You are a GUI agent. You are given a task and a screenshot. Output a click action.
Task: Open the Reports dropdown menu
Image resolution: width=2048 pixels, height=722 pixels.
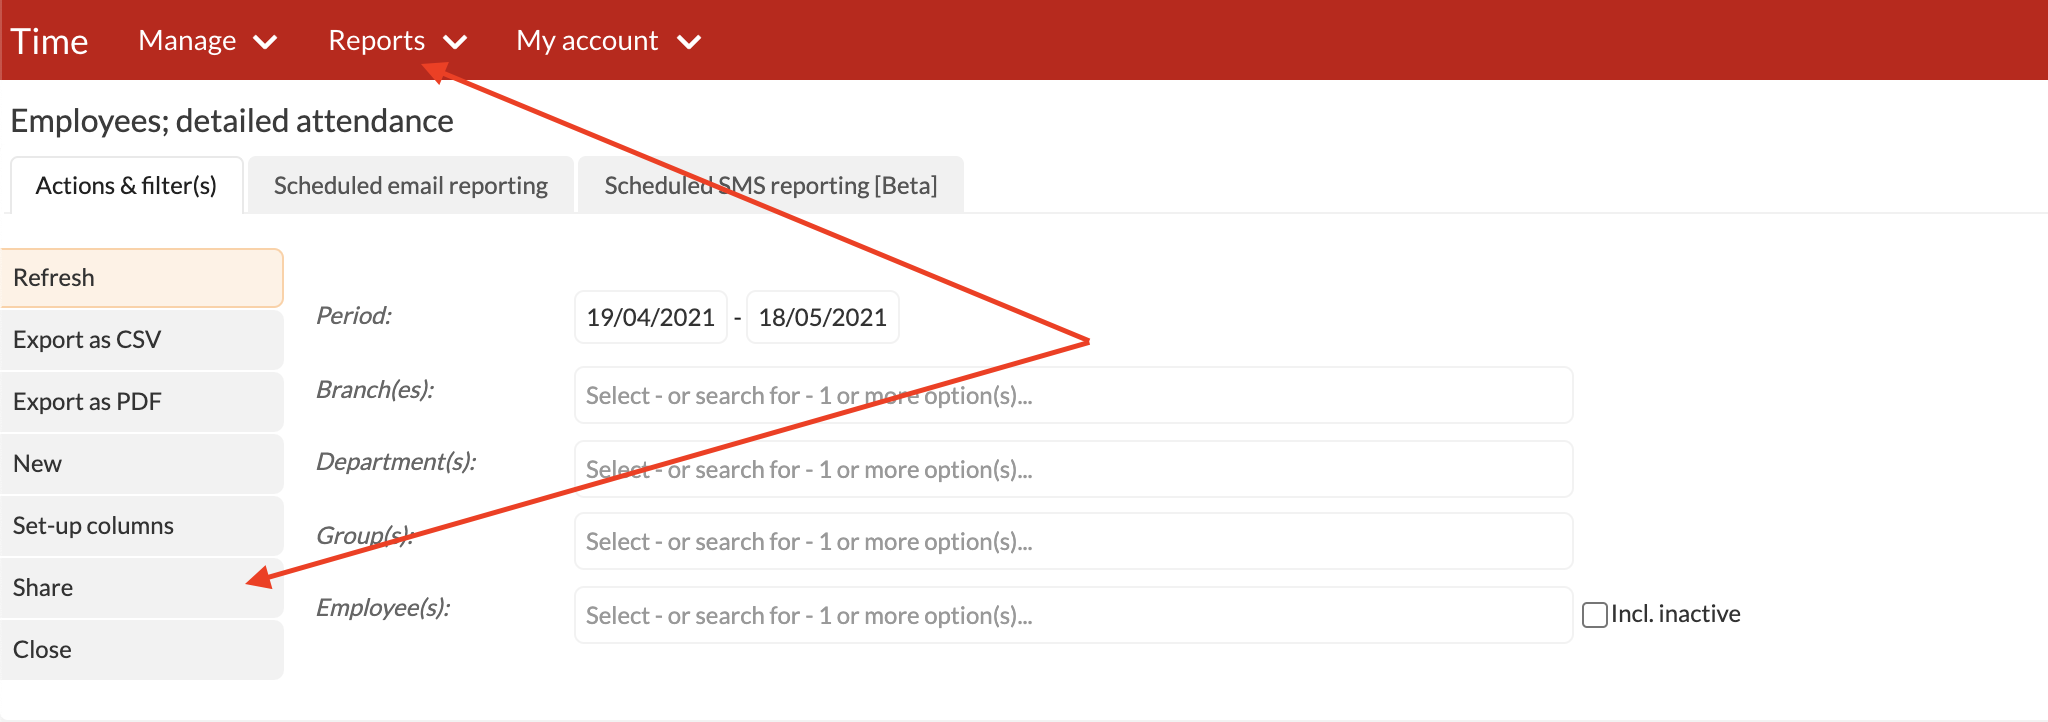coord(397,41)
